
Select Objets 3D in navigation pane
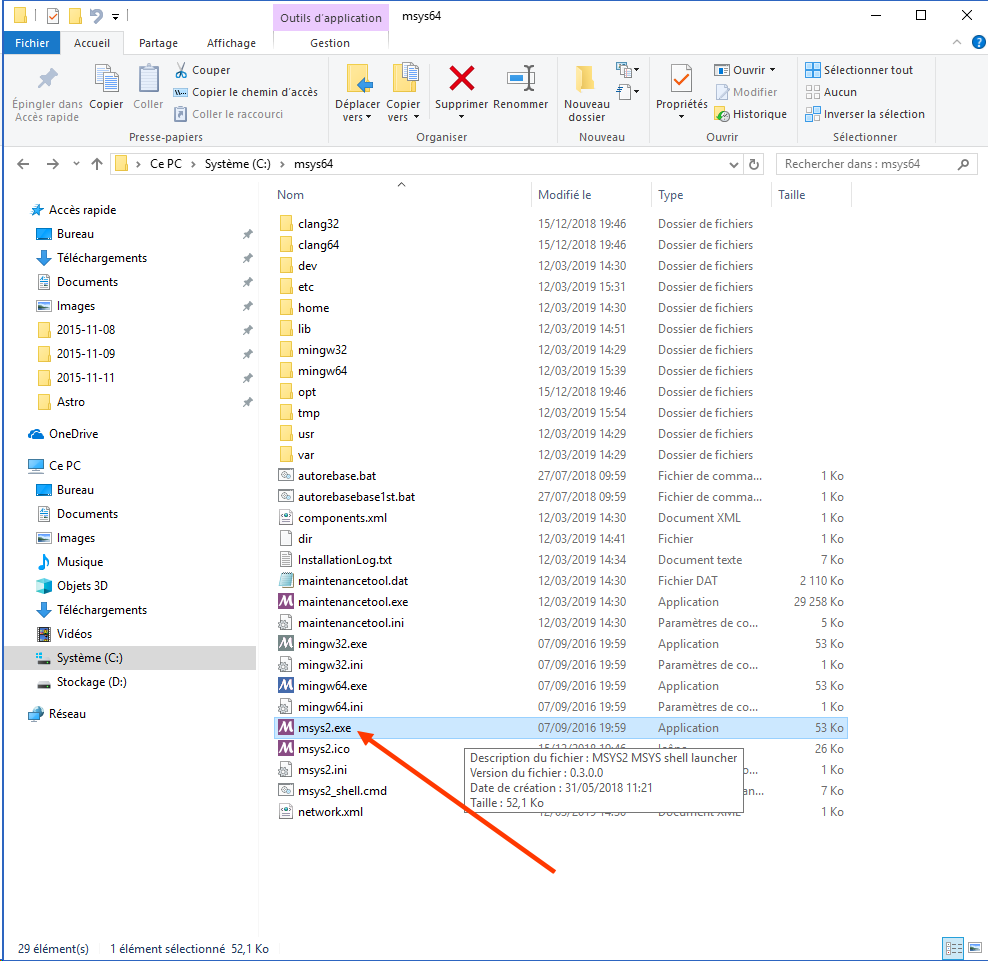(82, 585)
